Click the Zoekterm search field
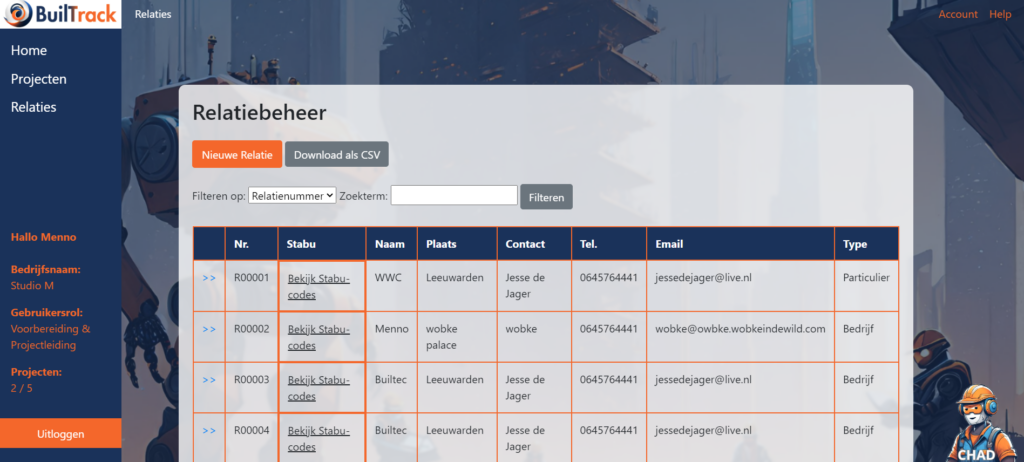1024x462 pixels. (453, 196)
